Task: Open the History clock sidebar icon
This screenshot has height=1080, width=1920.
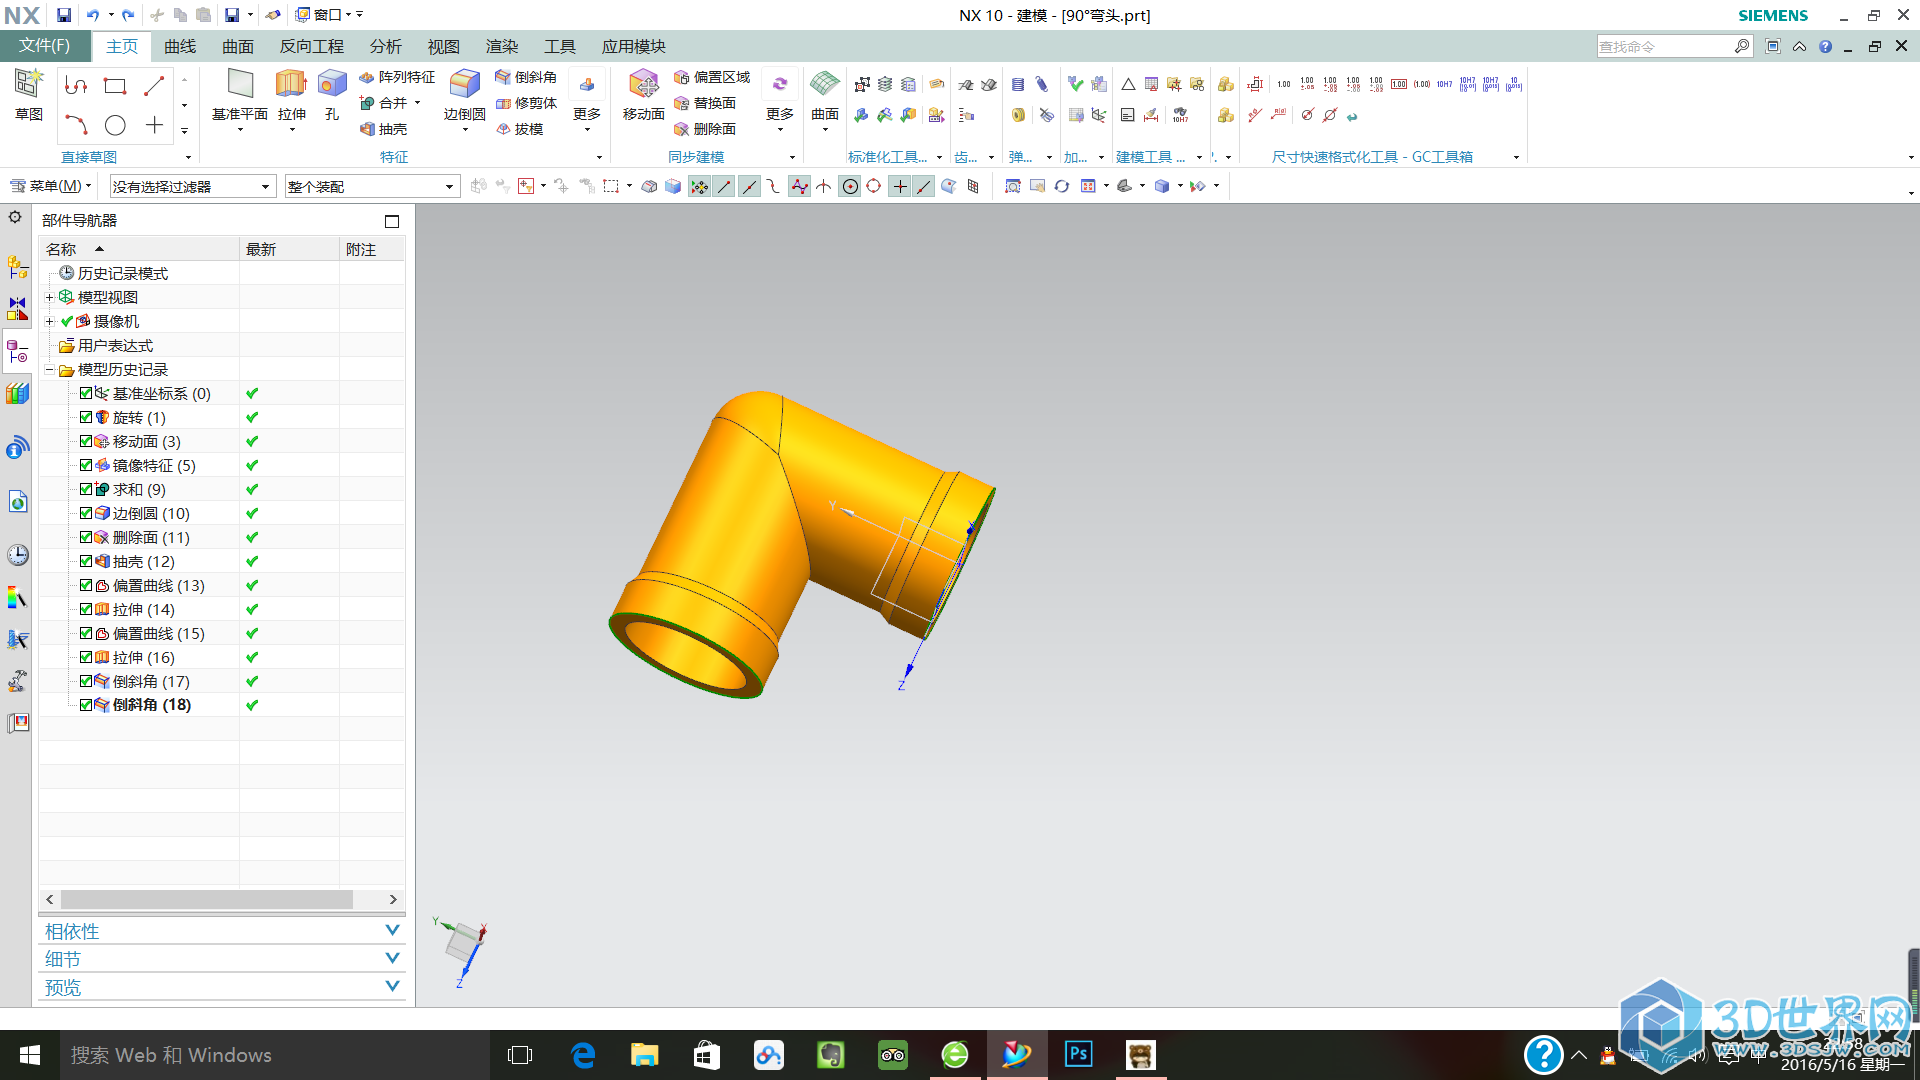Action: (17, 555)
